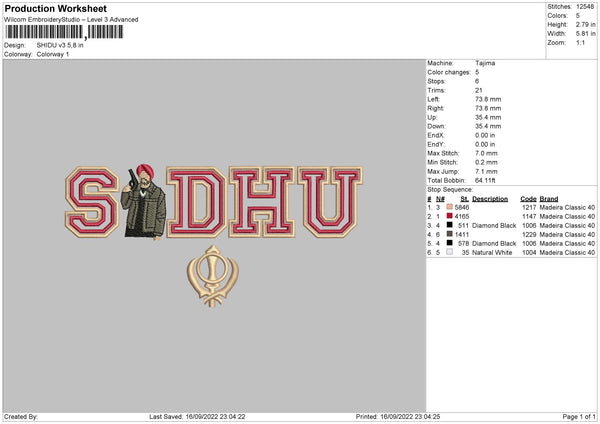Pick the black swatch in the 511 row
Screen dimensions: 600x424
[x=450, y=225]
